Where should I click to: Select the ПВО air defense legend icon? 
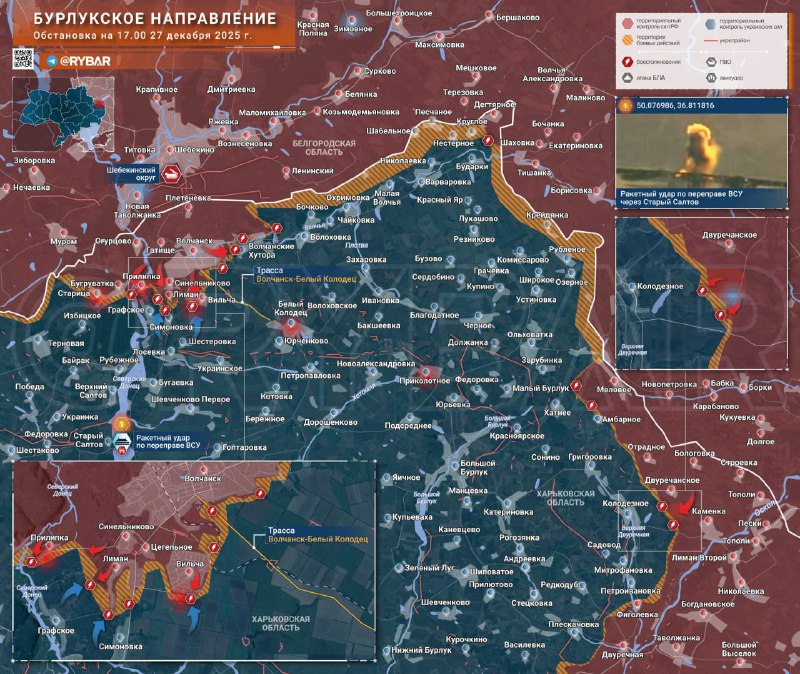coord(711,62)
